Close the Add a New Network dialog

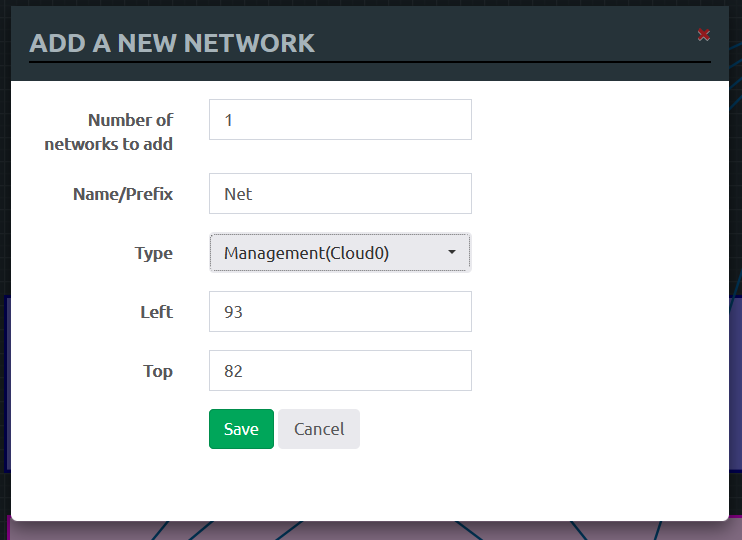704,35
